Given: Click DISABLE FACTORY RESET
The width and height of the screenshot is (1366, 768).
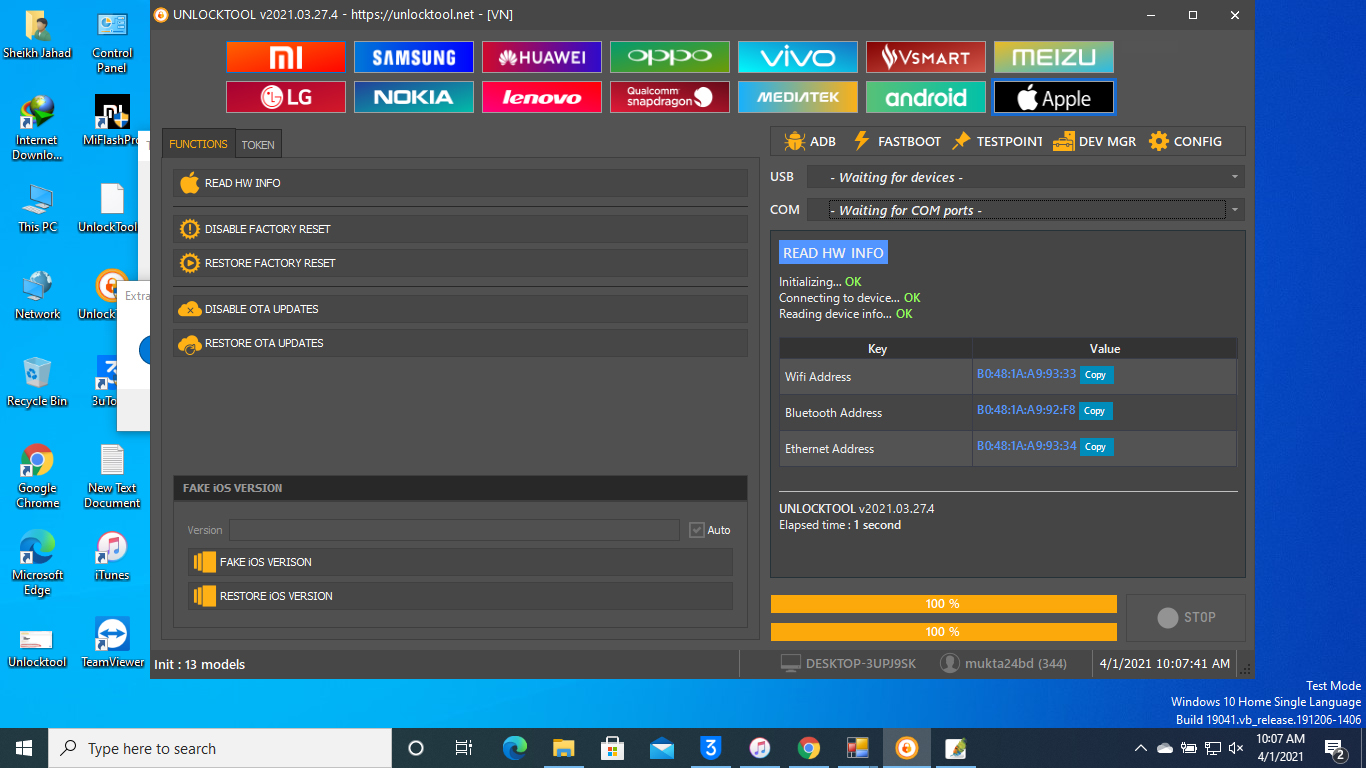Looking at the screenshot, I should pyautogui.click(x=460, y=229).
